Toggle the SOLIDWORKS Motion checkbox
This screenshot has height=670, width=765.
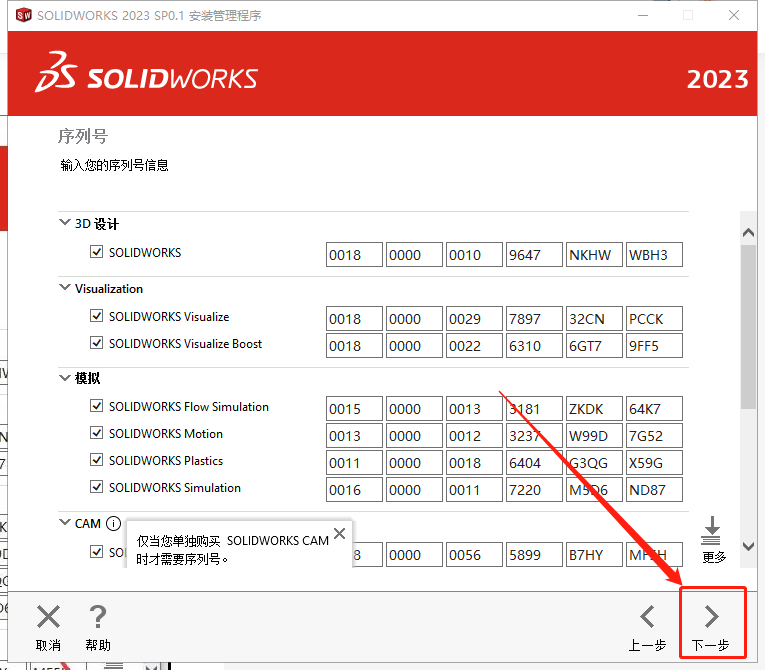[97, 434]
